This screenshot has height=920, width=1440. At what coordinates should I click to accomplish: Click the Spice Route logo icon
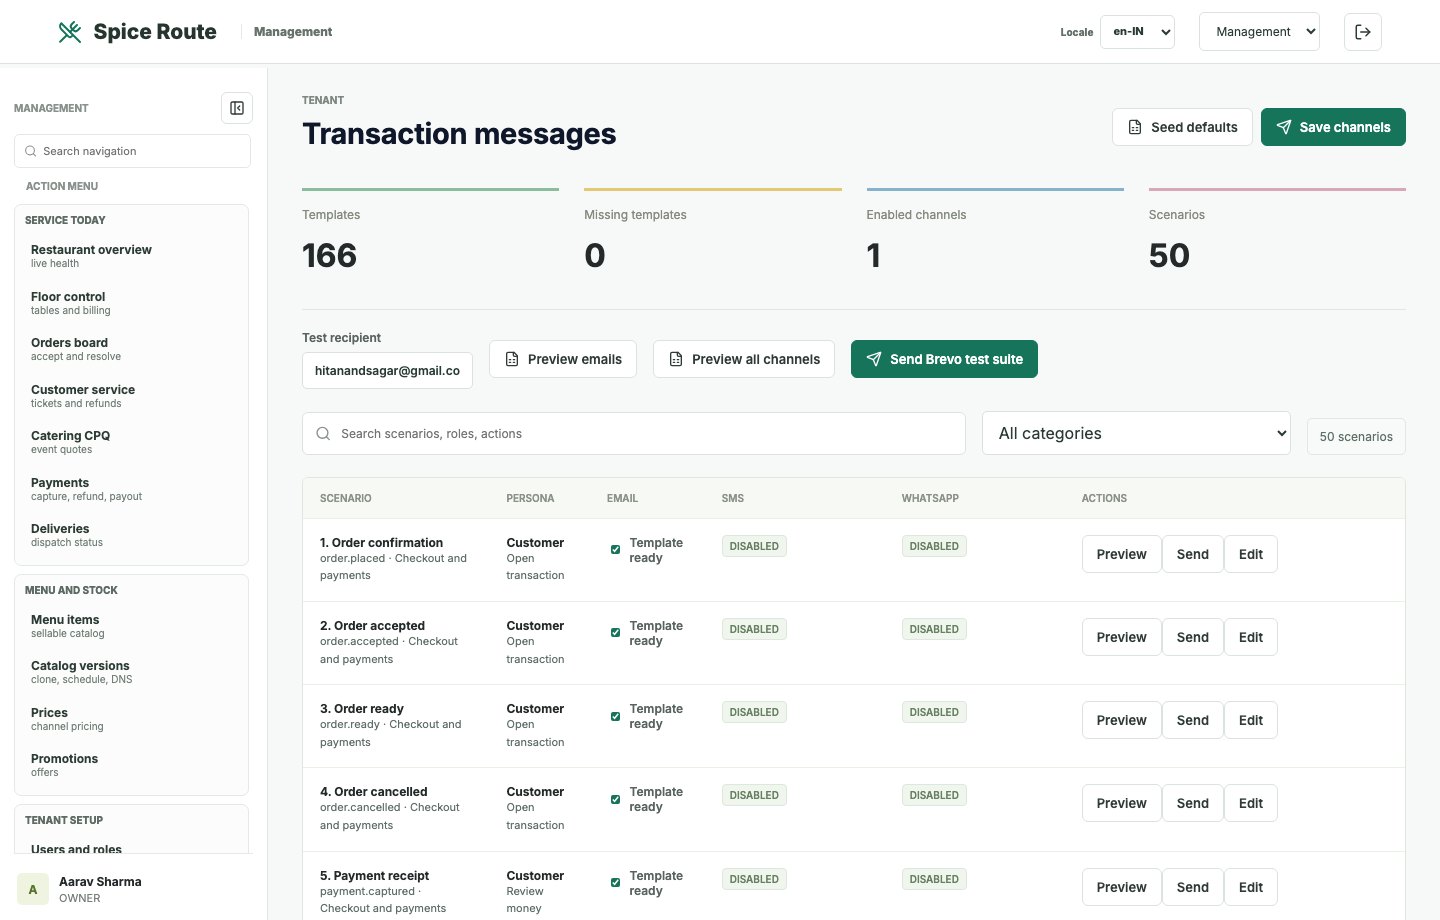pyautogui.click(x=70, y=32)
